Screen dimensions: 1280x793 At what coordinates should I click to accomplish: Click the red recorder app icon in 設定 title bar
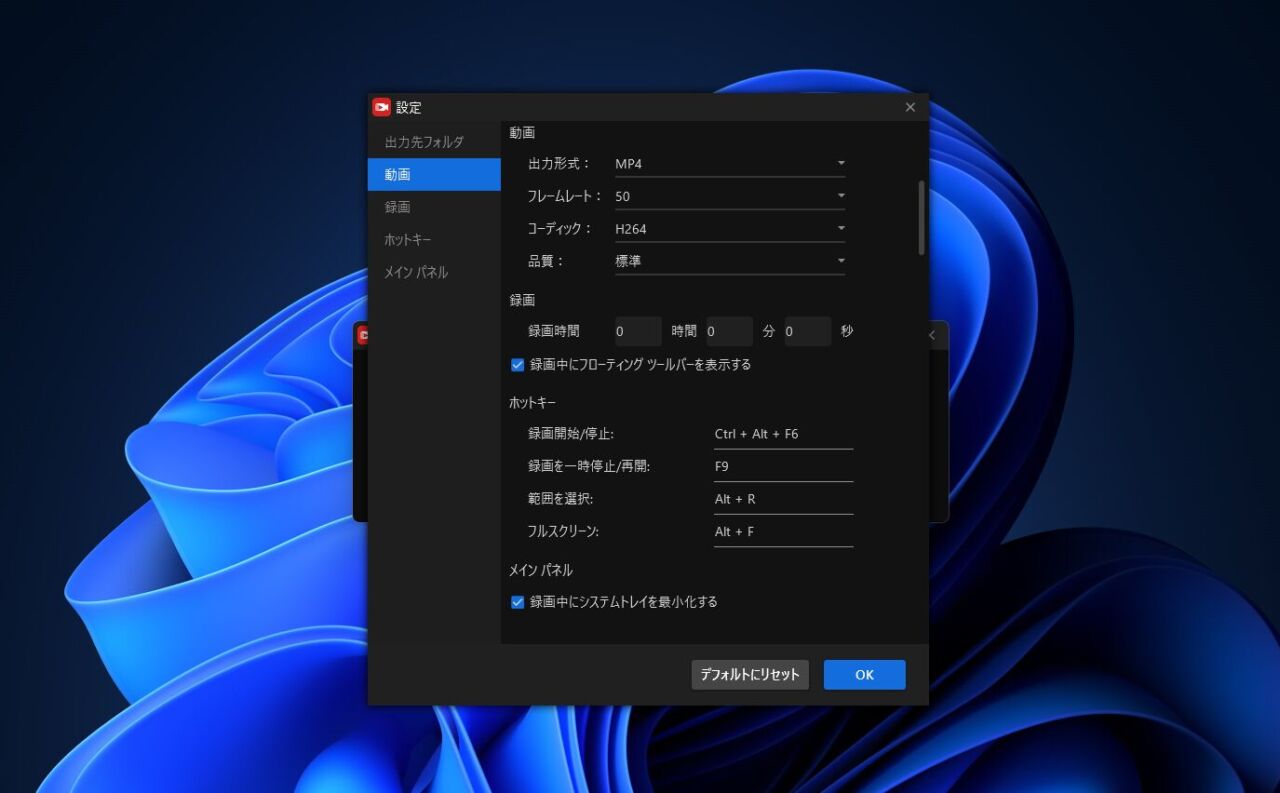coord(381,107)
